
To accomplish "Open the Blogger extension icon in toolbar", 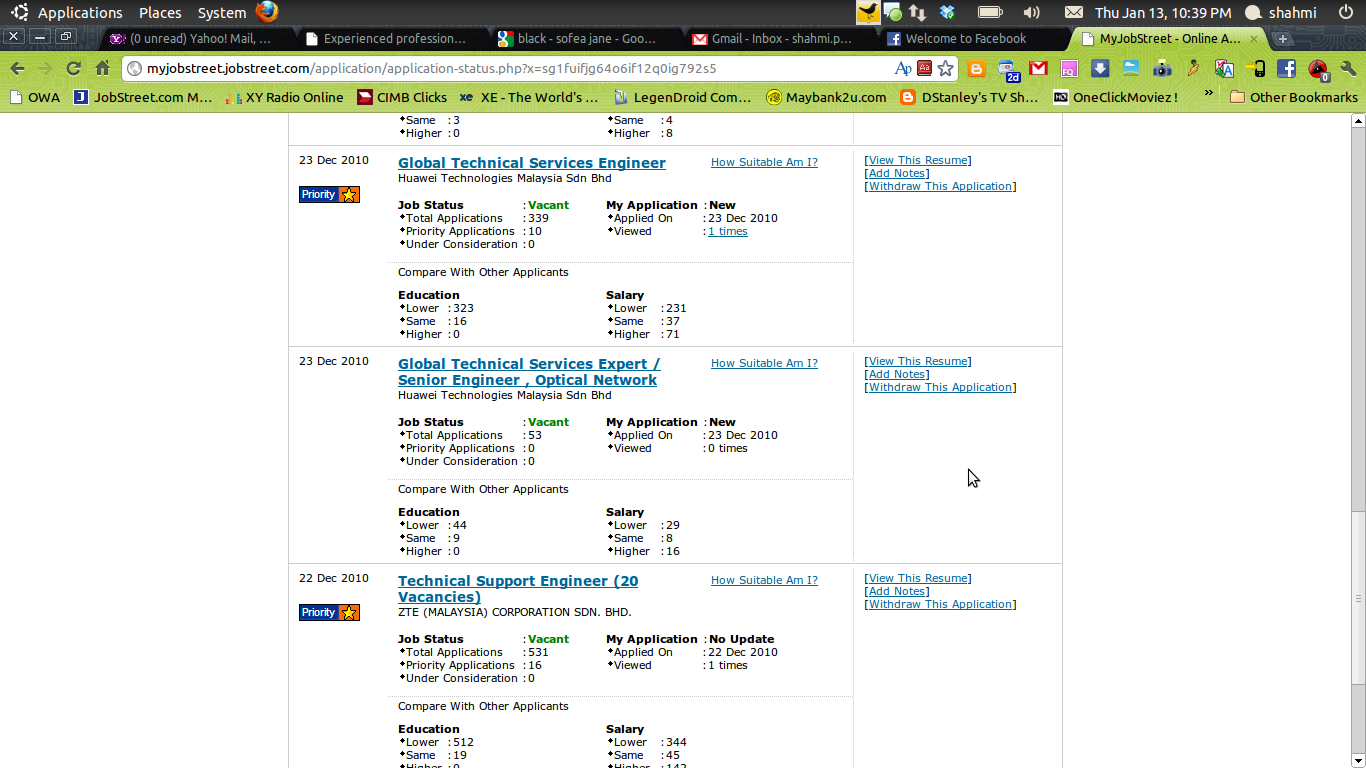I will point(977,68).
